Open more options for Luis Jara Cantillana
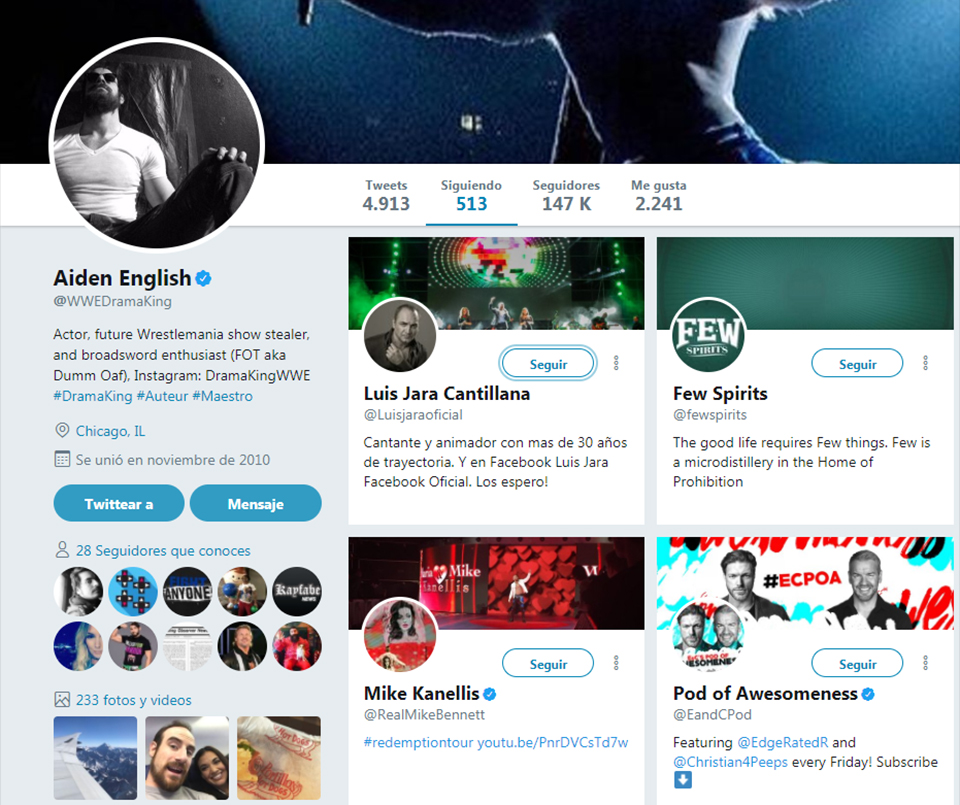The image size is (960, 805). pos(616,363)
